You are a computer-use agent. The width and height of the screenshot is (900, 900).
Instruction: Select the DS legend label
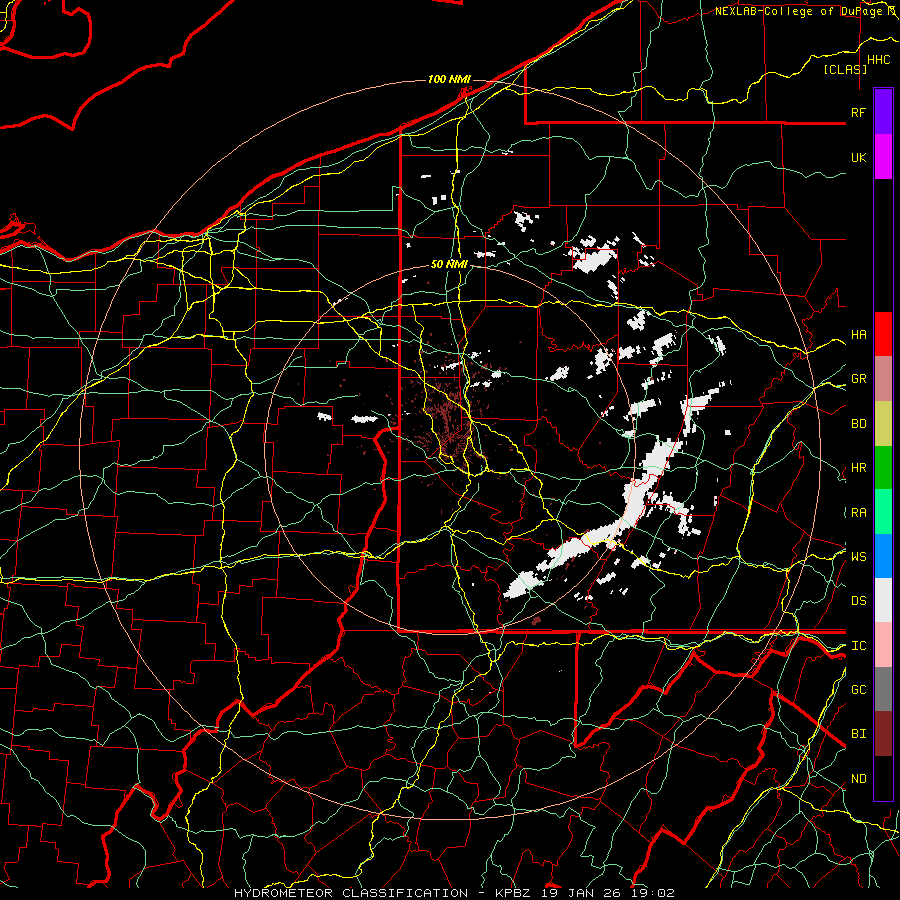tap(858, 601)
